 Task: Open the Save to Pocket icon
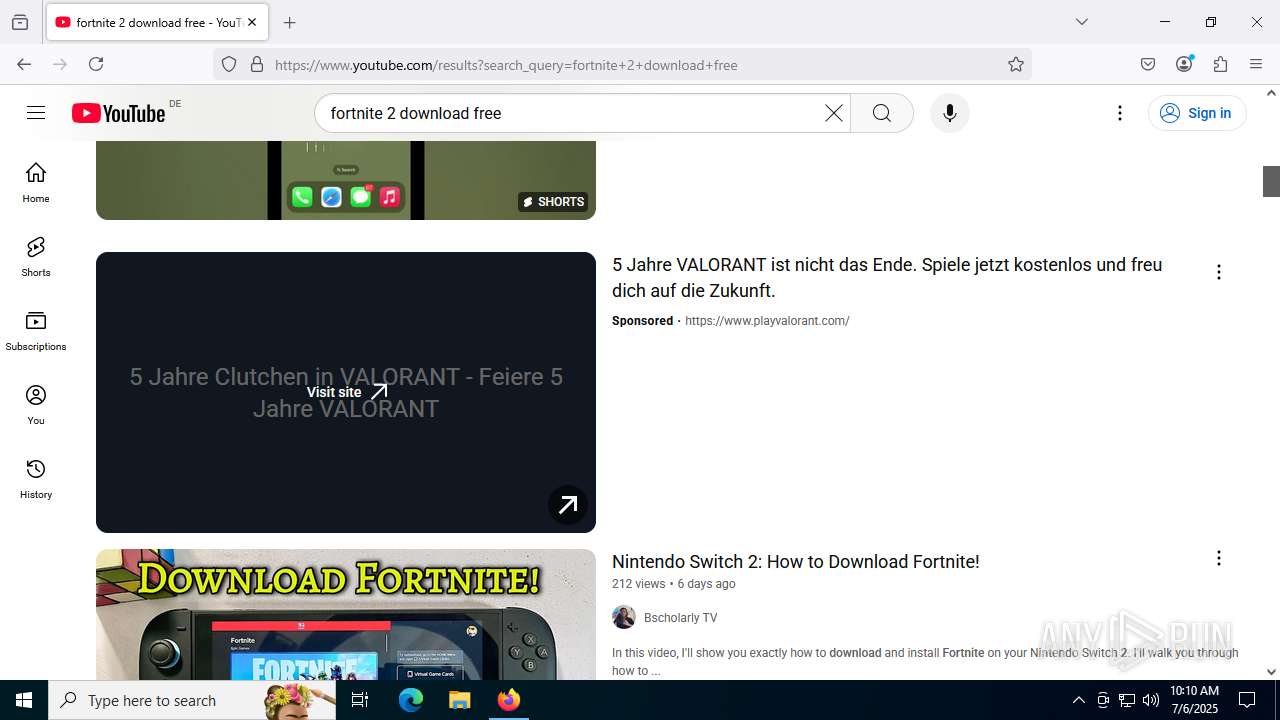(x=1148, y=64)
